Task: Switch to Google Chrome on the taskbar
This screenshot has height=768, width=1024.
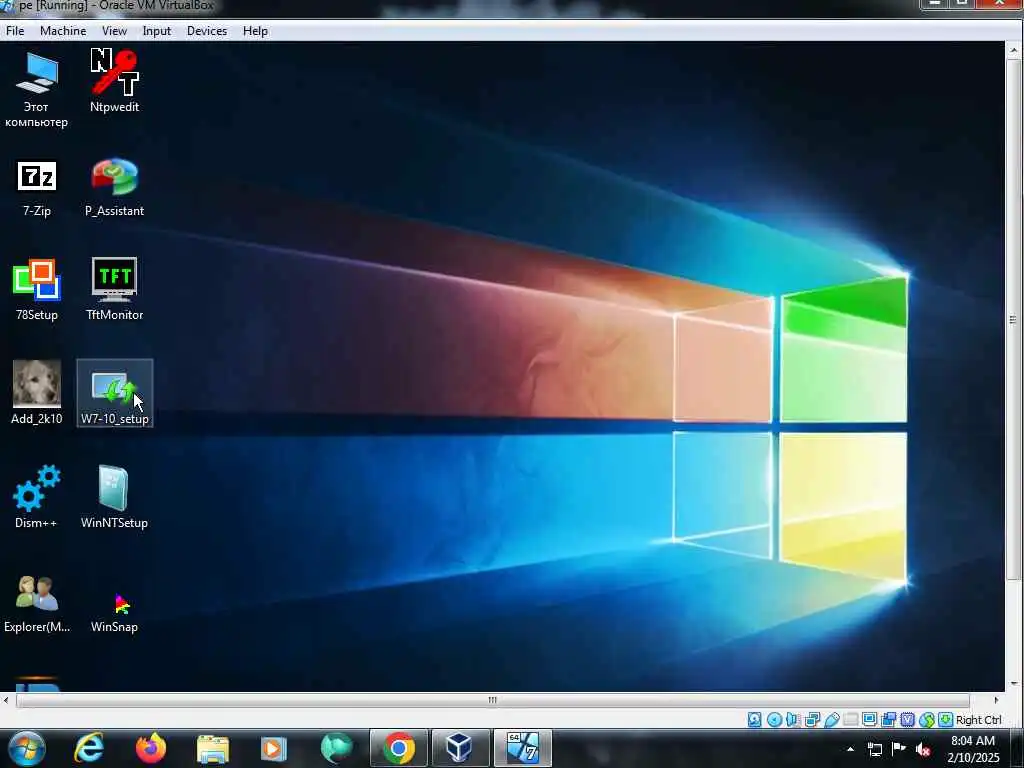Action: (398, 748)
